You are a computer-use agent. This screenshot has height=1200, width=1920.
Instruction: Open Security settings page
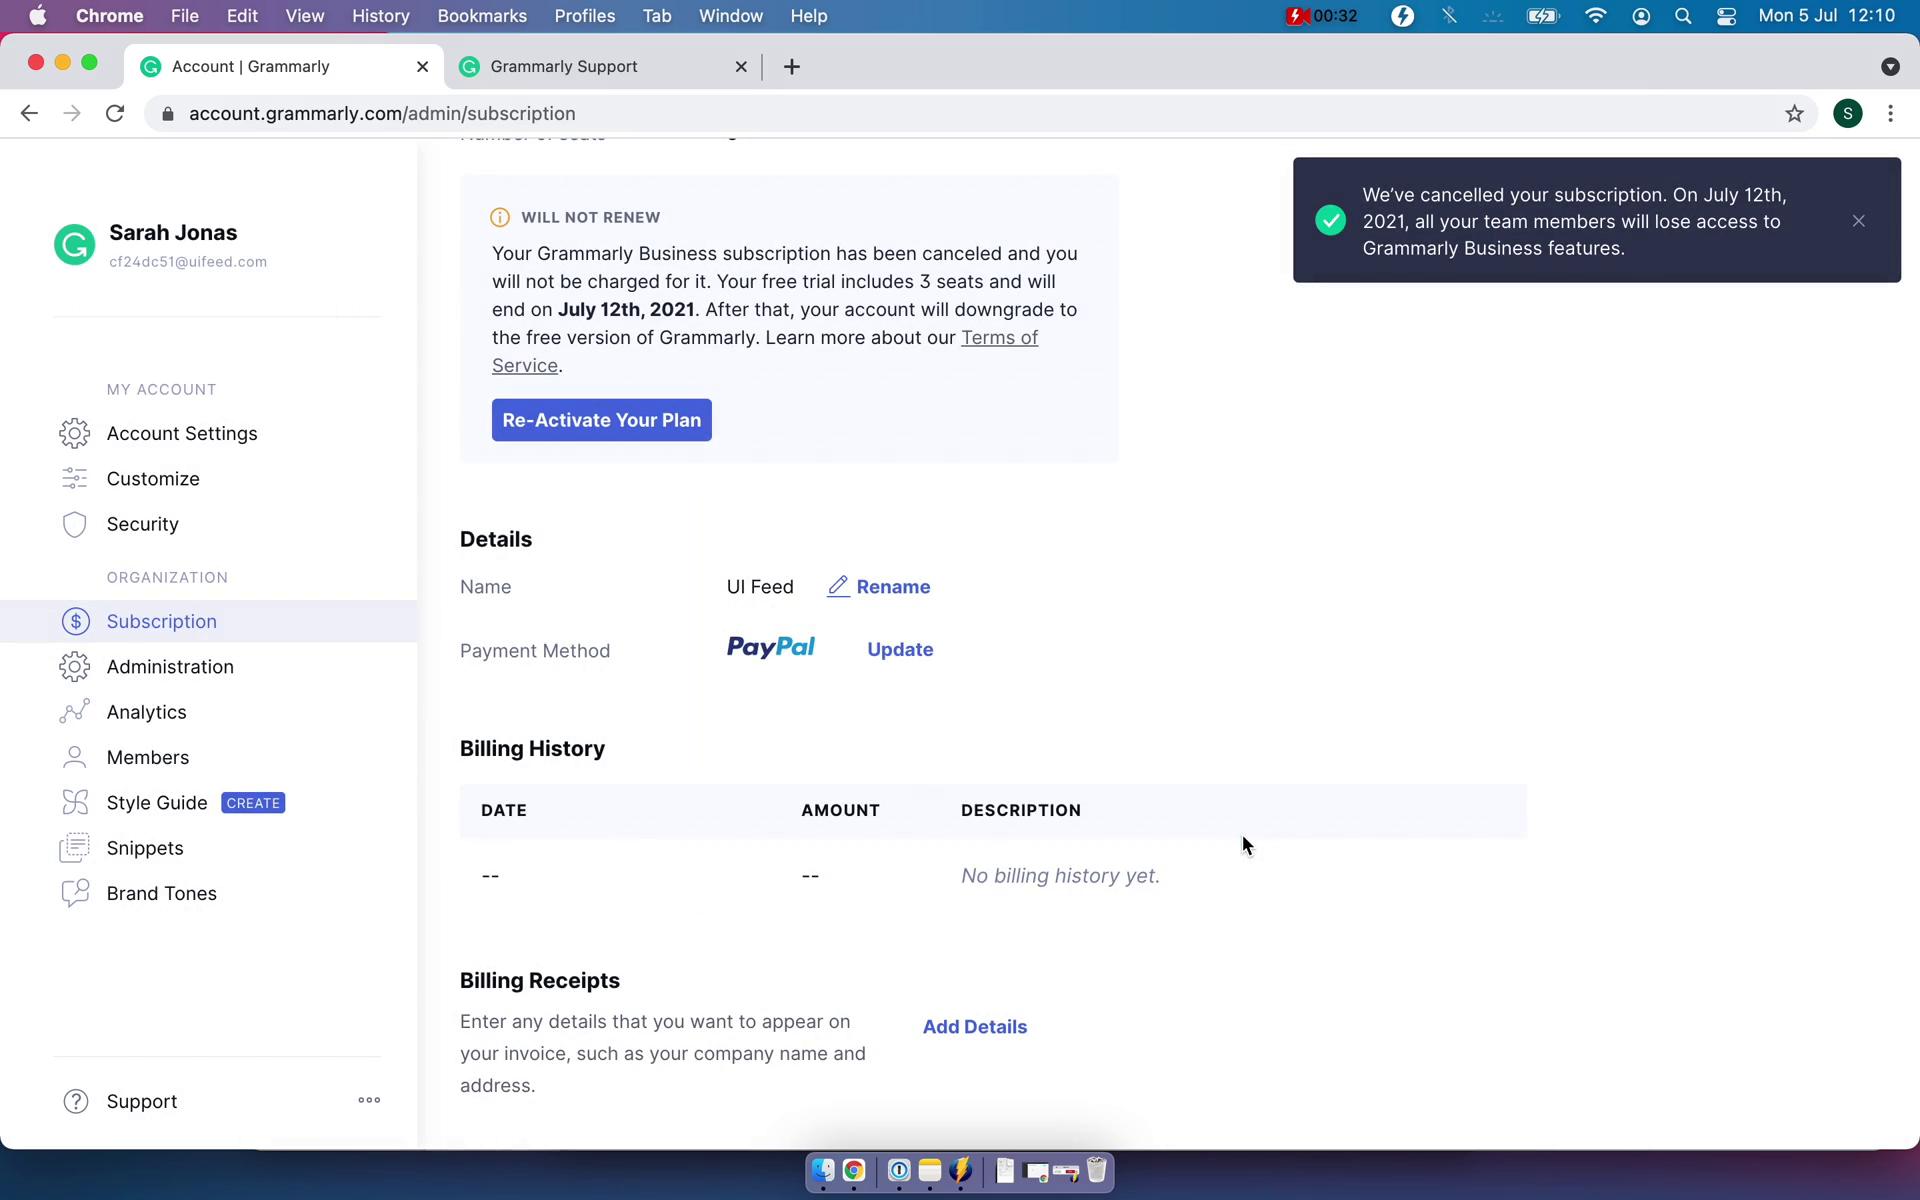coord(144,524)
